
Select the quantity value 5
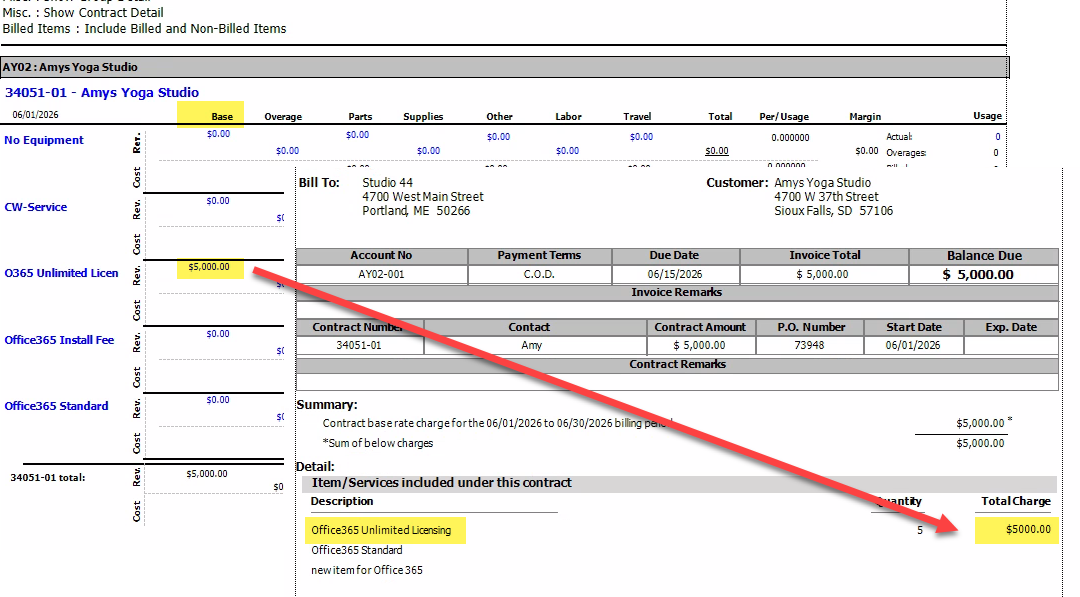[x=920, y=530]
